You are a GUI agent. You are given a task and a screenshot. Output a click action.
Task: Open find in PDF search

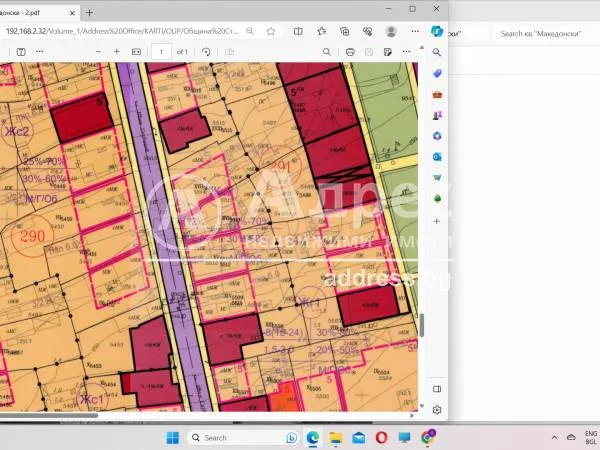(x=326, y=52)
